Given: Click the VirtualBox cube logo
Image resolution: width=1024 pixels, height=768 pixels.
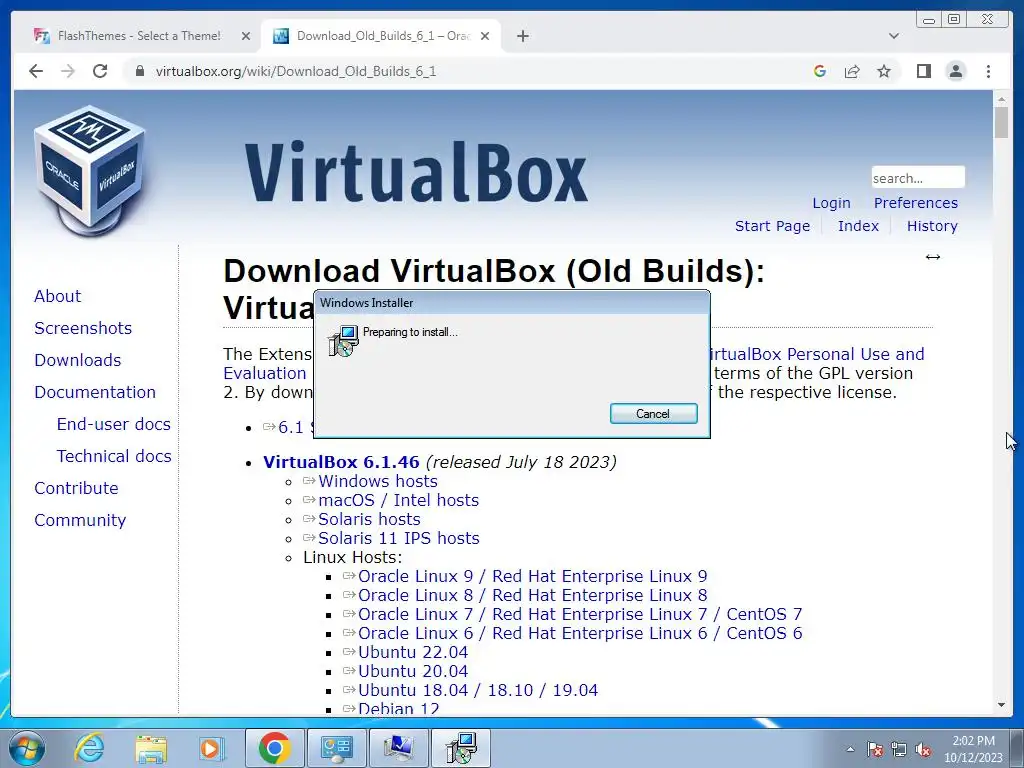Looking at the screenshot, I should [89, 171].
